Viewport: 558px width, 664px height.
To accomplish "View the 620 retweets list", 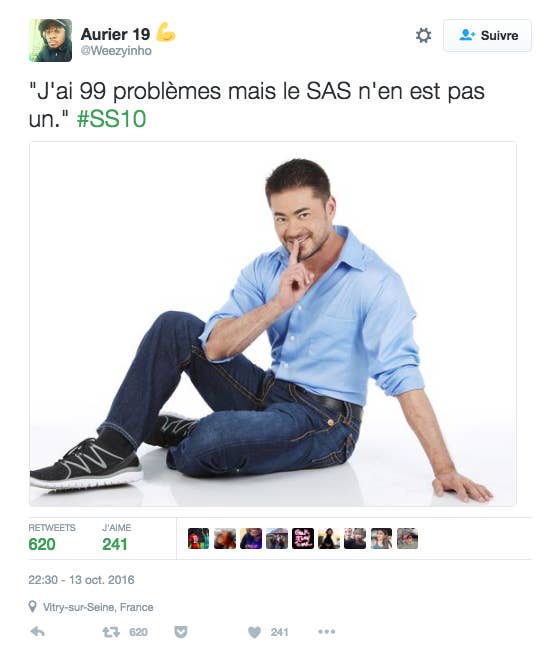I will click(52, 537).
